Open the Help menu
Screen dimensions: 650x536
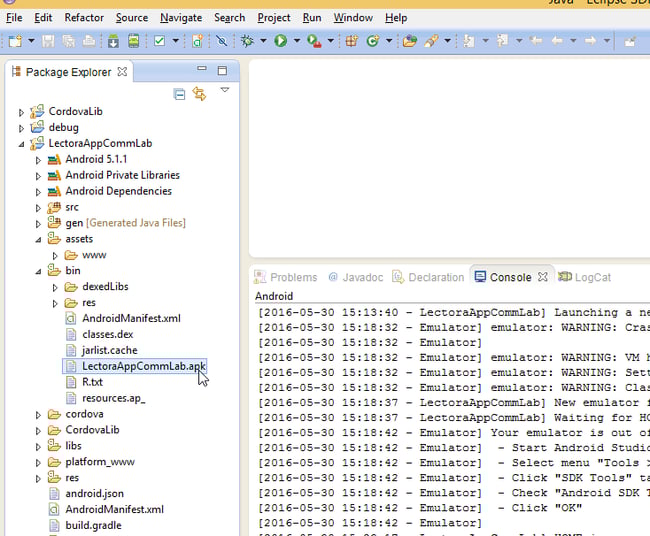396,18
